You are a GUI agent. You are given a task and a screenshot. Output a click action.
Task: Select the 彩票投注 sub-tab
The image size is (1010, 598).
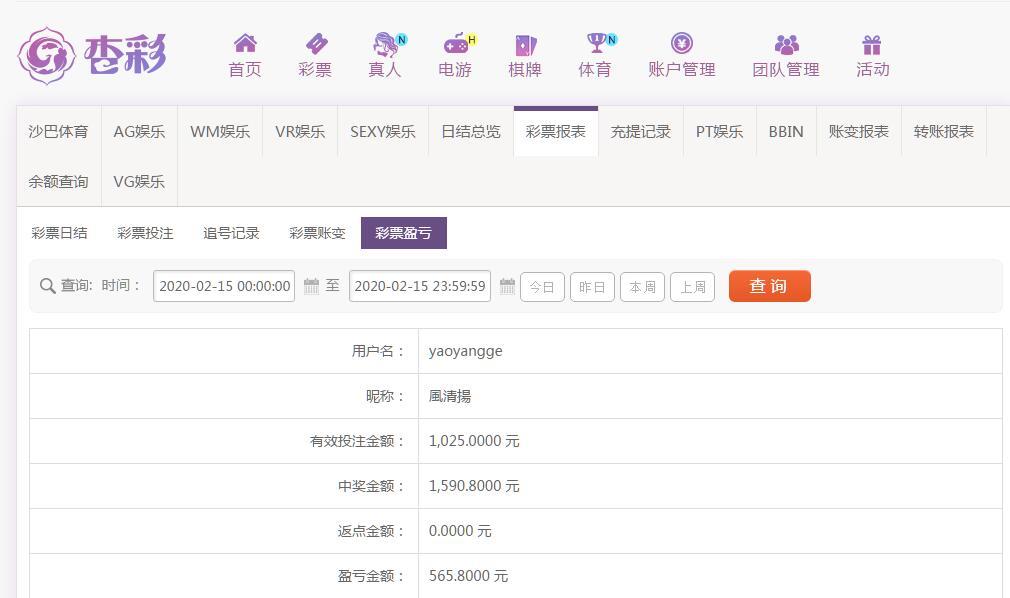click(x=145, y=233)
